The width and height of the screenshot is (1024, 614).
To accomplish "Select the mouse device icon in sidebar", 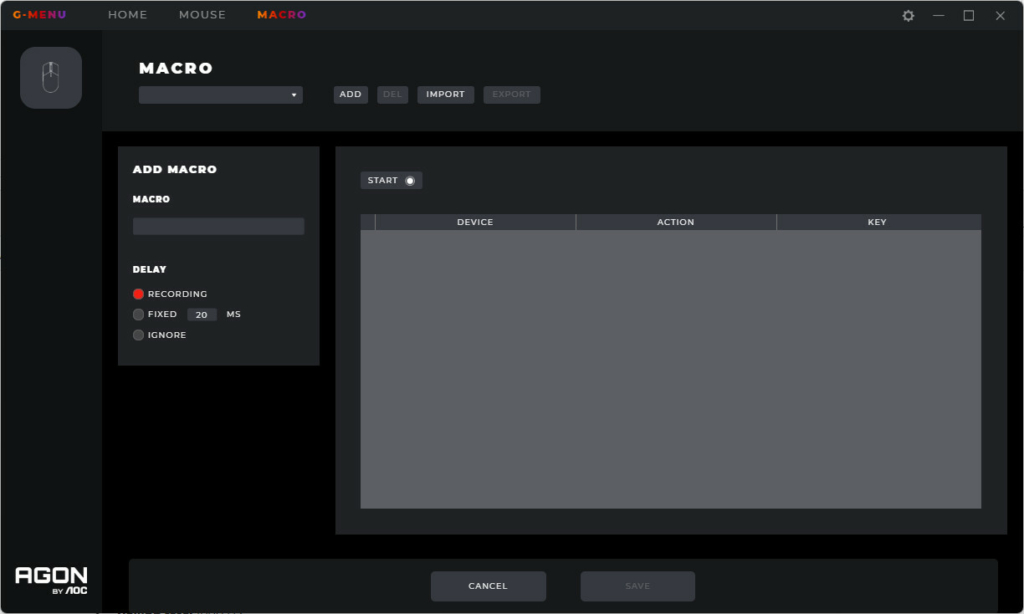I will pos(51,78).
